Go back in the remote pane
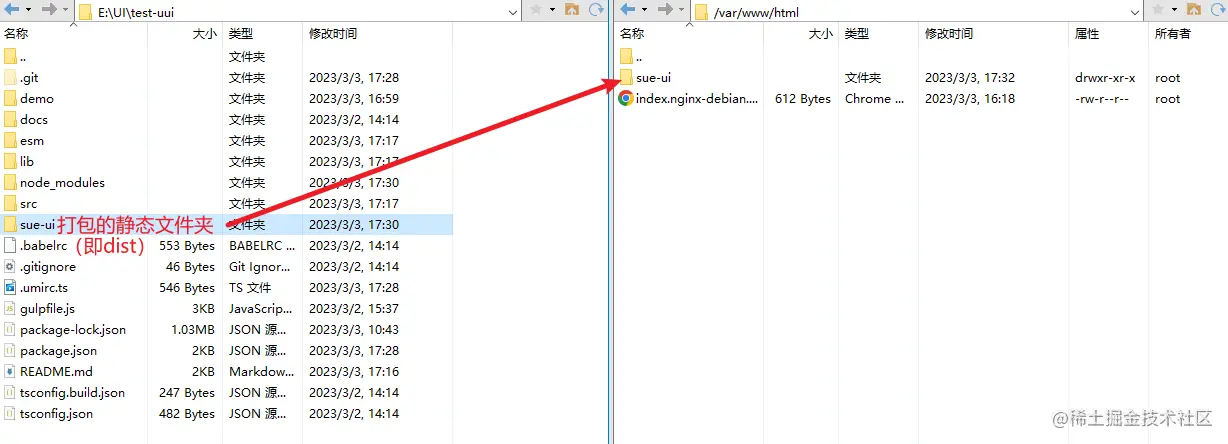The width and height of the screenshot is (1228, 444). (627, 10)
